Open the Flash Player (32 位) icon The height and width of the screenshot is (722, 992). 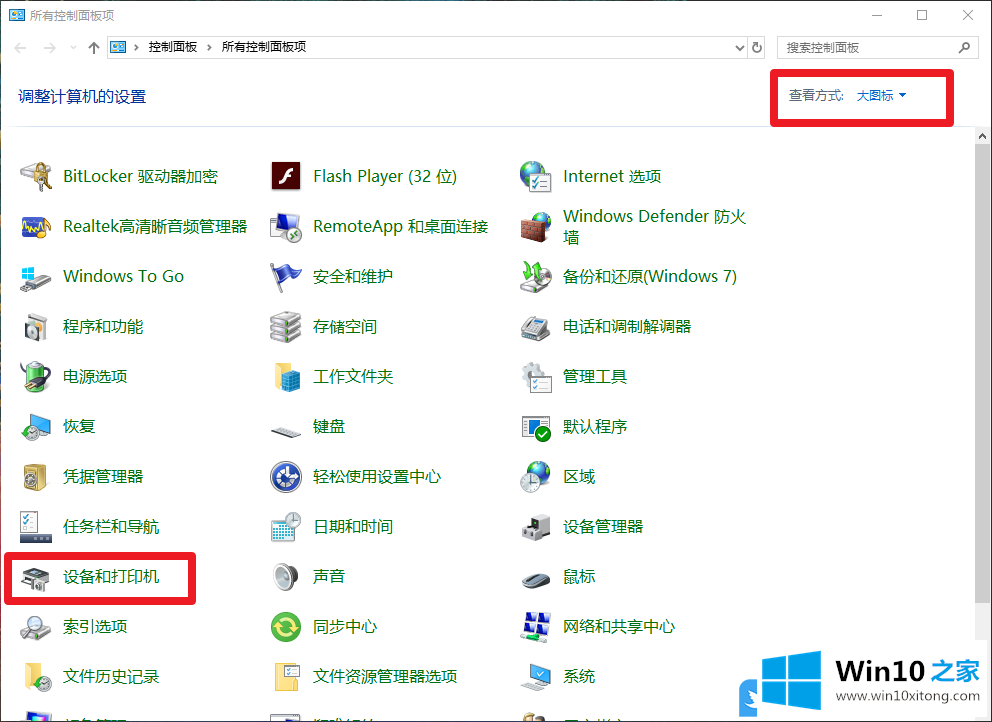[x=285, y=177]
